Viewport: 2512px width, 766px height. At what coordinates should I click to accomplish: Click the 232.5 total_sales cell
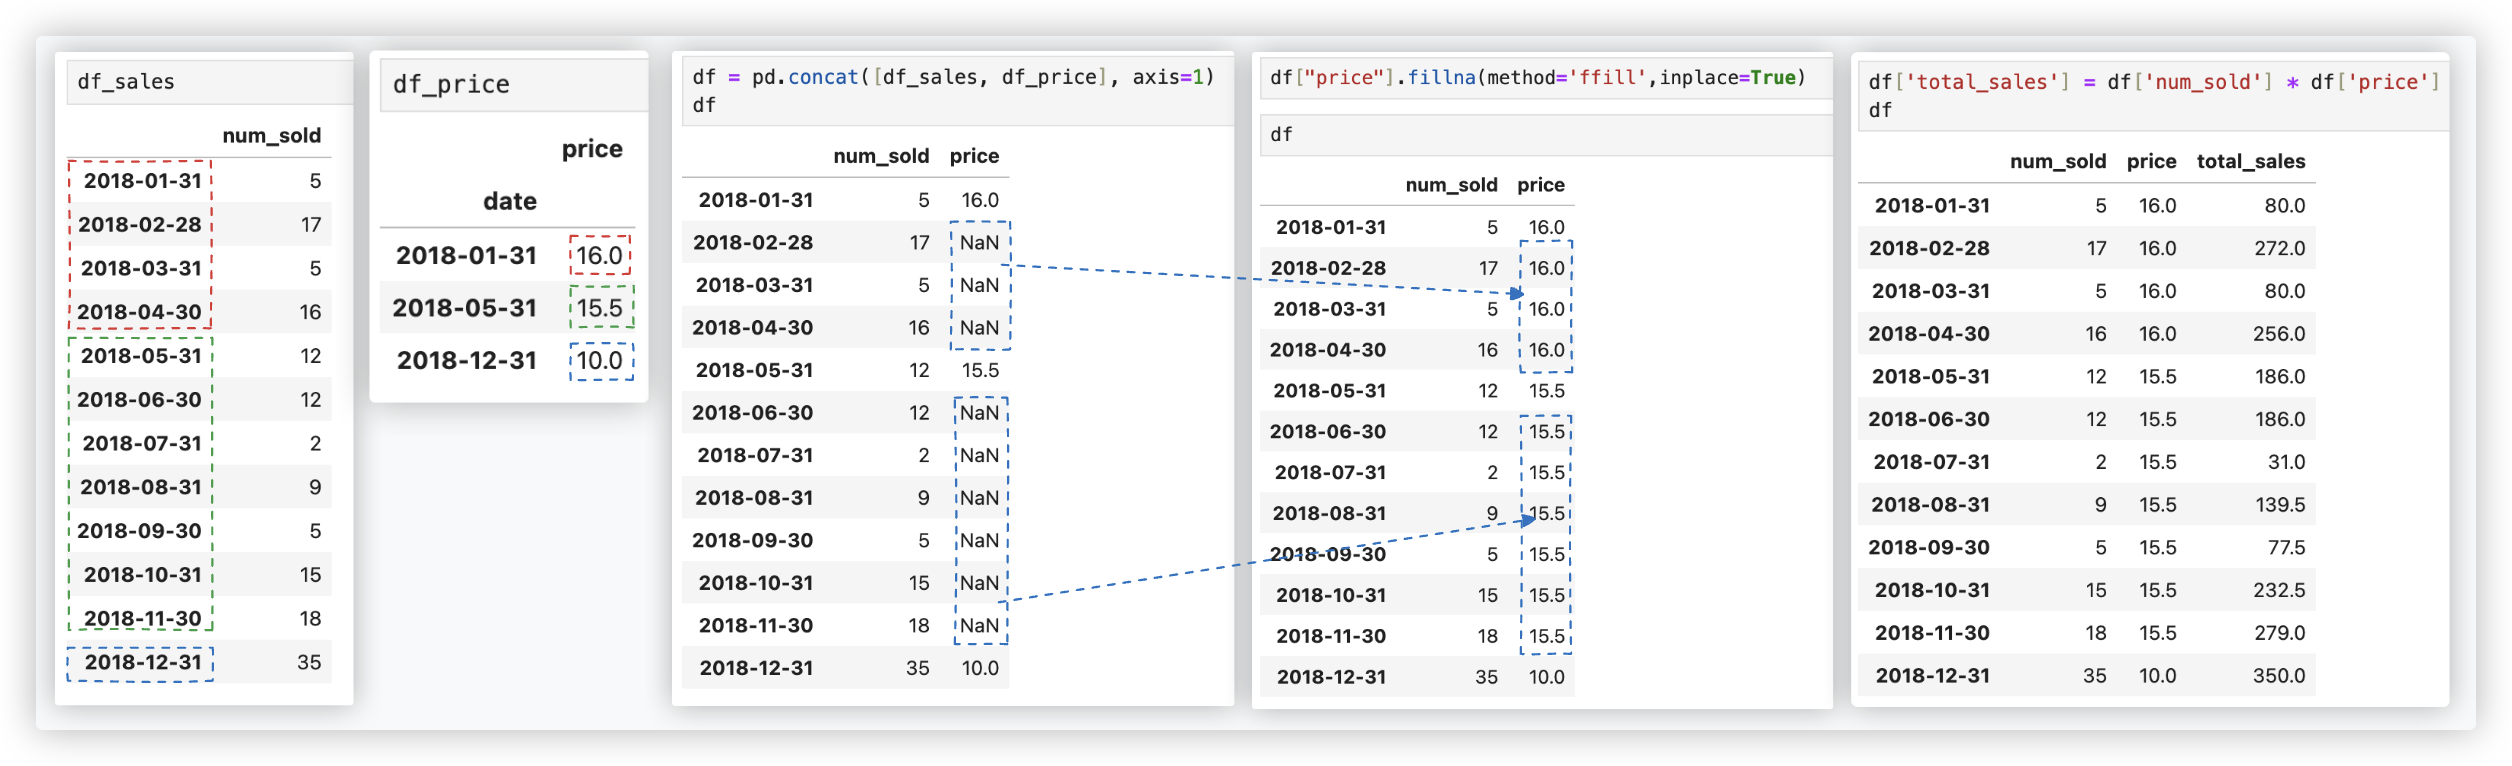(x=2278, y=590)
